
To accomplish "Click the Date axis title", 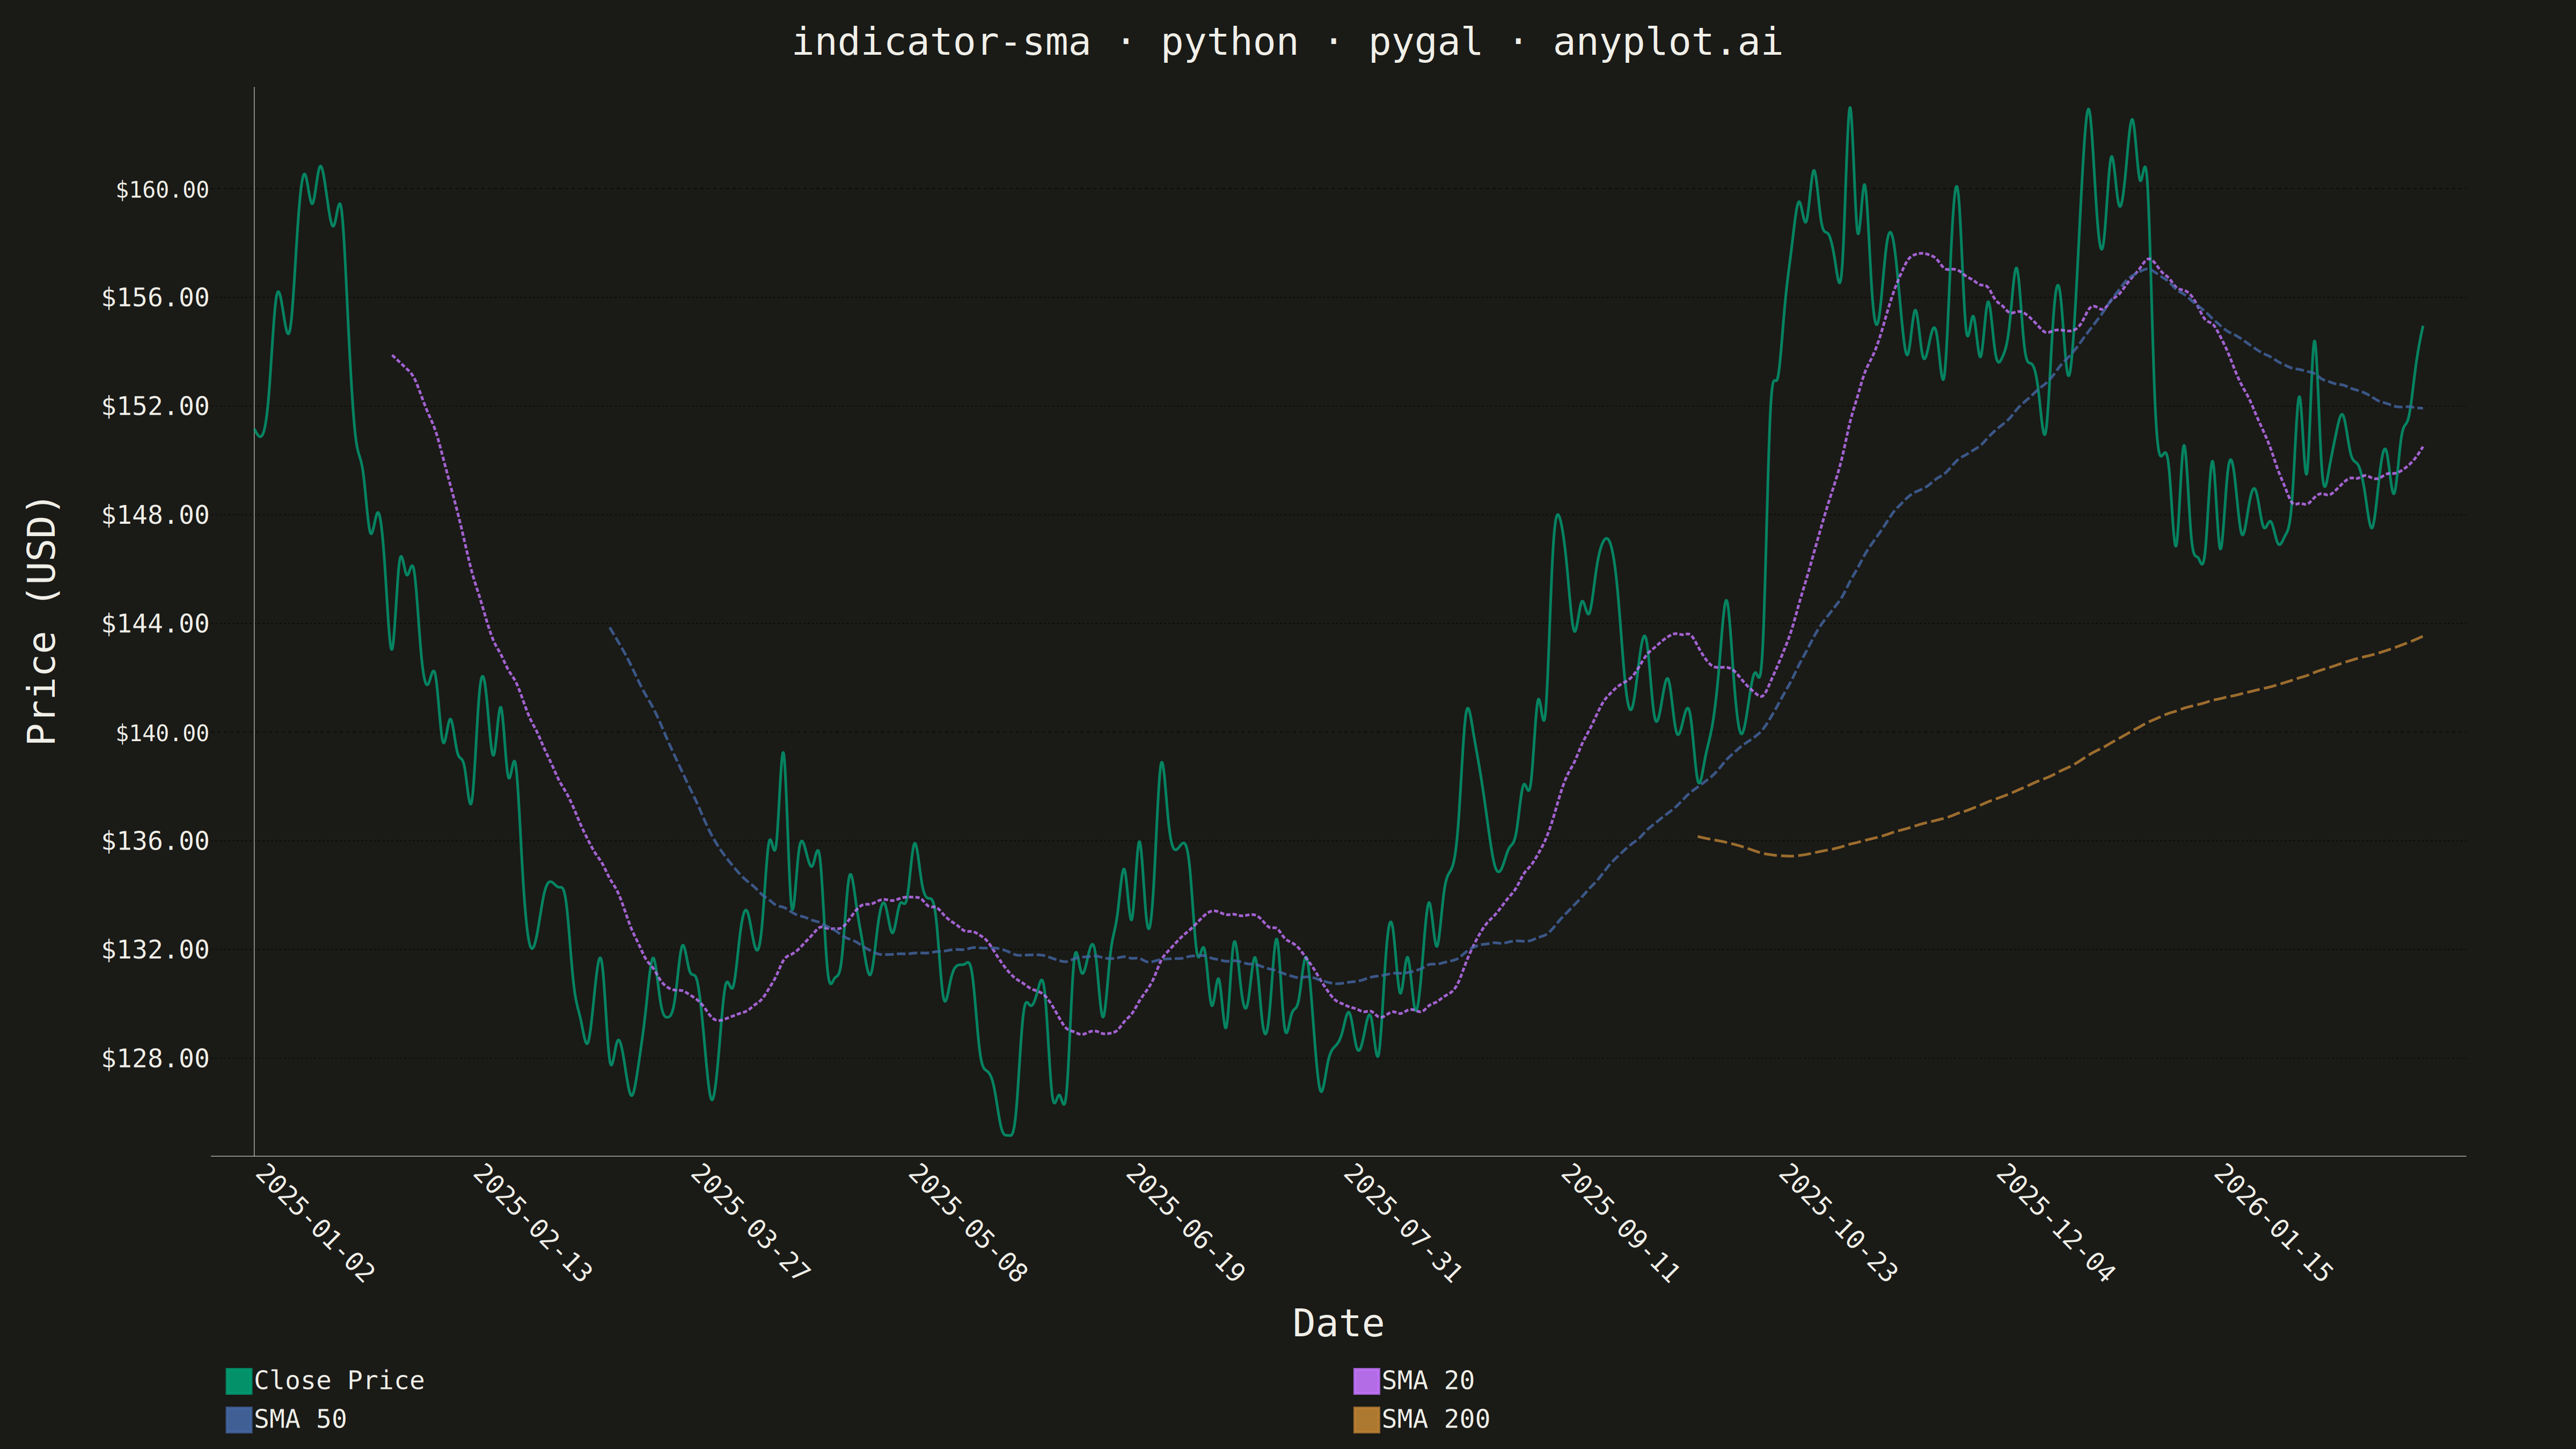I will pyautogui.click(x=1338, y=1323).
